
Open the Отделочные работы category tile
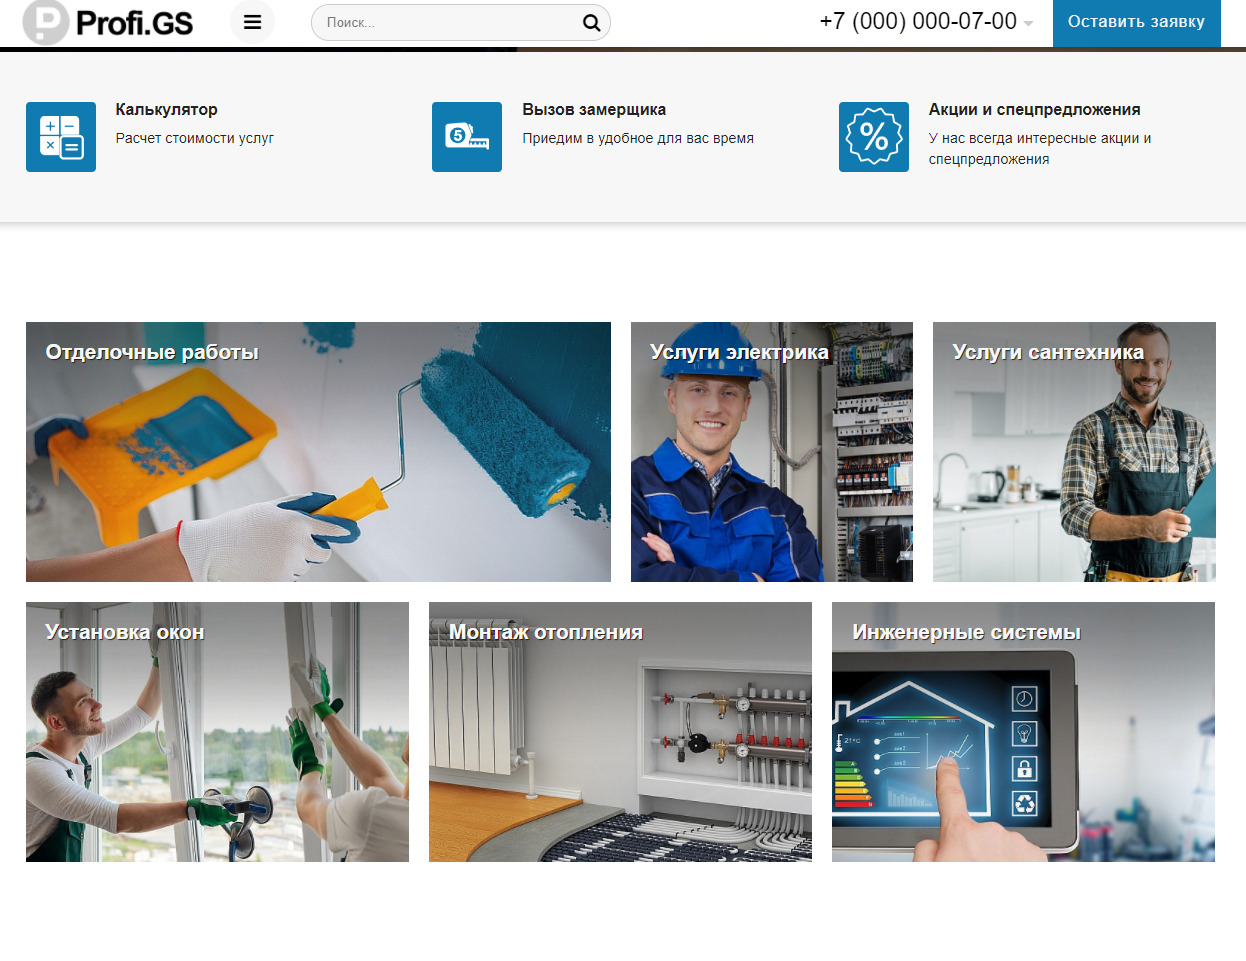pyautogui.click(x=318, y=452)
